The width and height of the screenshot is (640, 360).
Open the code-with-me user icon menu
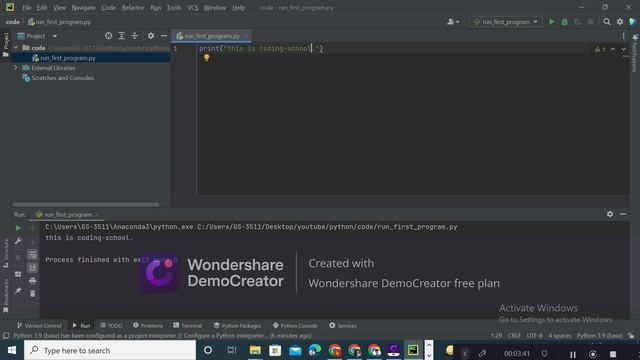(453, 22)
